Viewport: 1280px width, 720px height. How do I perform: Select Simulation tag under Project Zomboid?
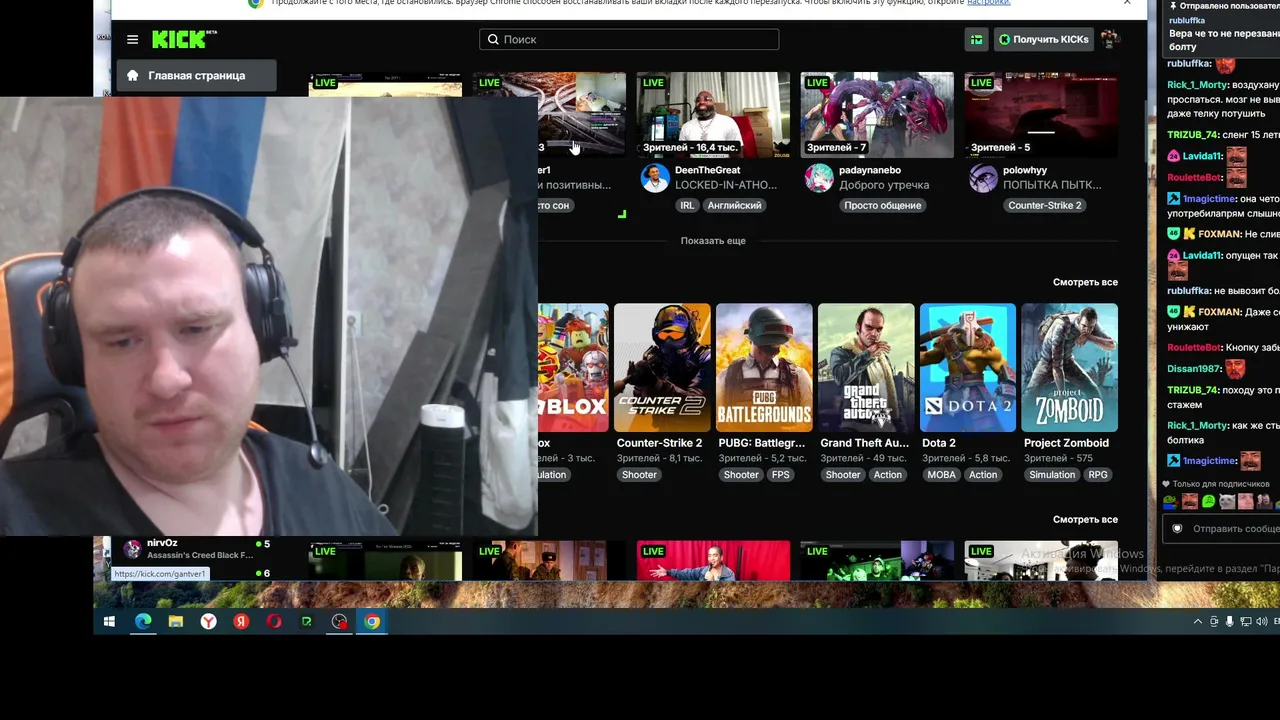[1052, 475]
